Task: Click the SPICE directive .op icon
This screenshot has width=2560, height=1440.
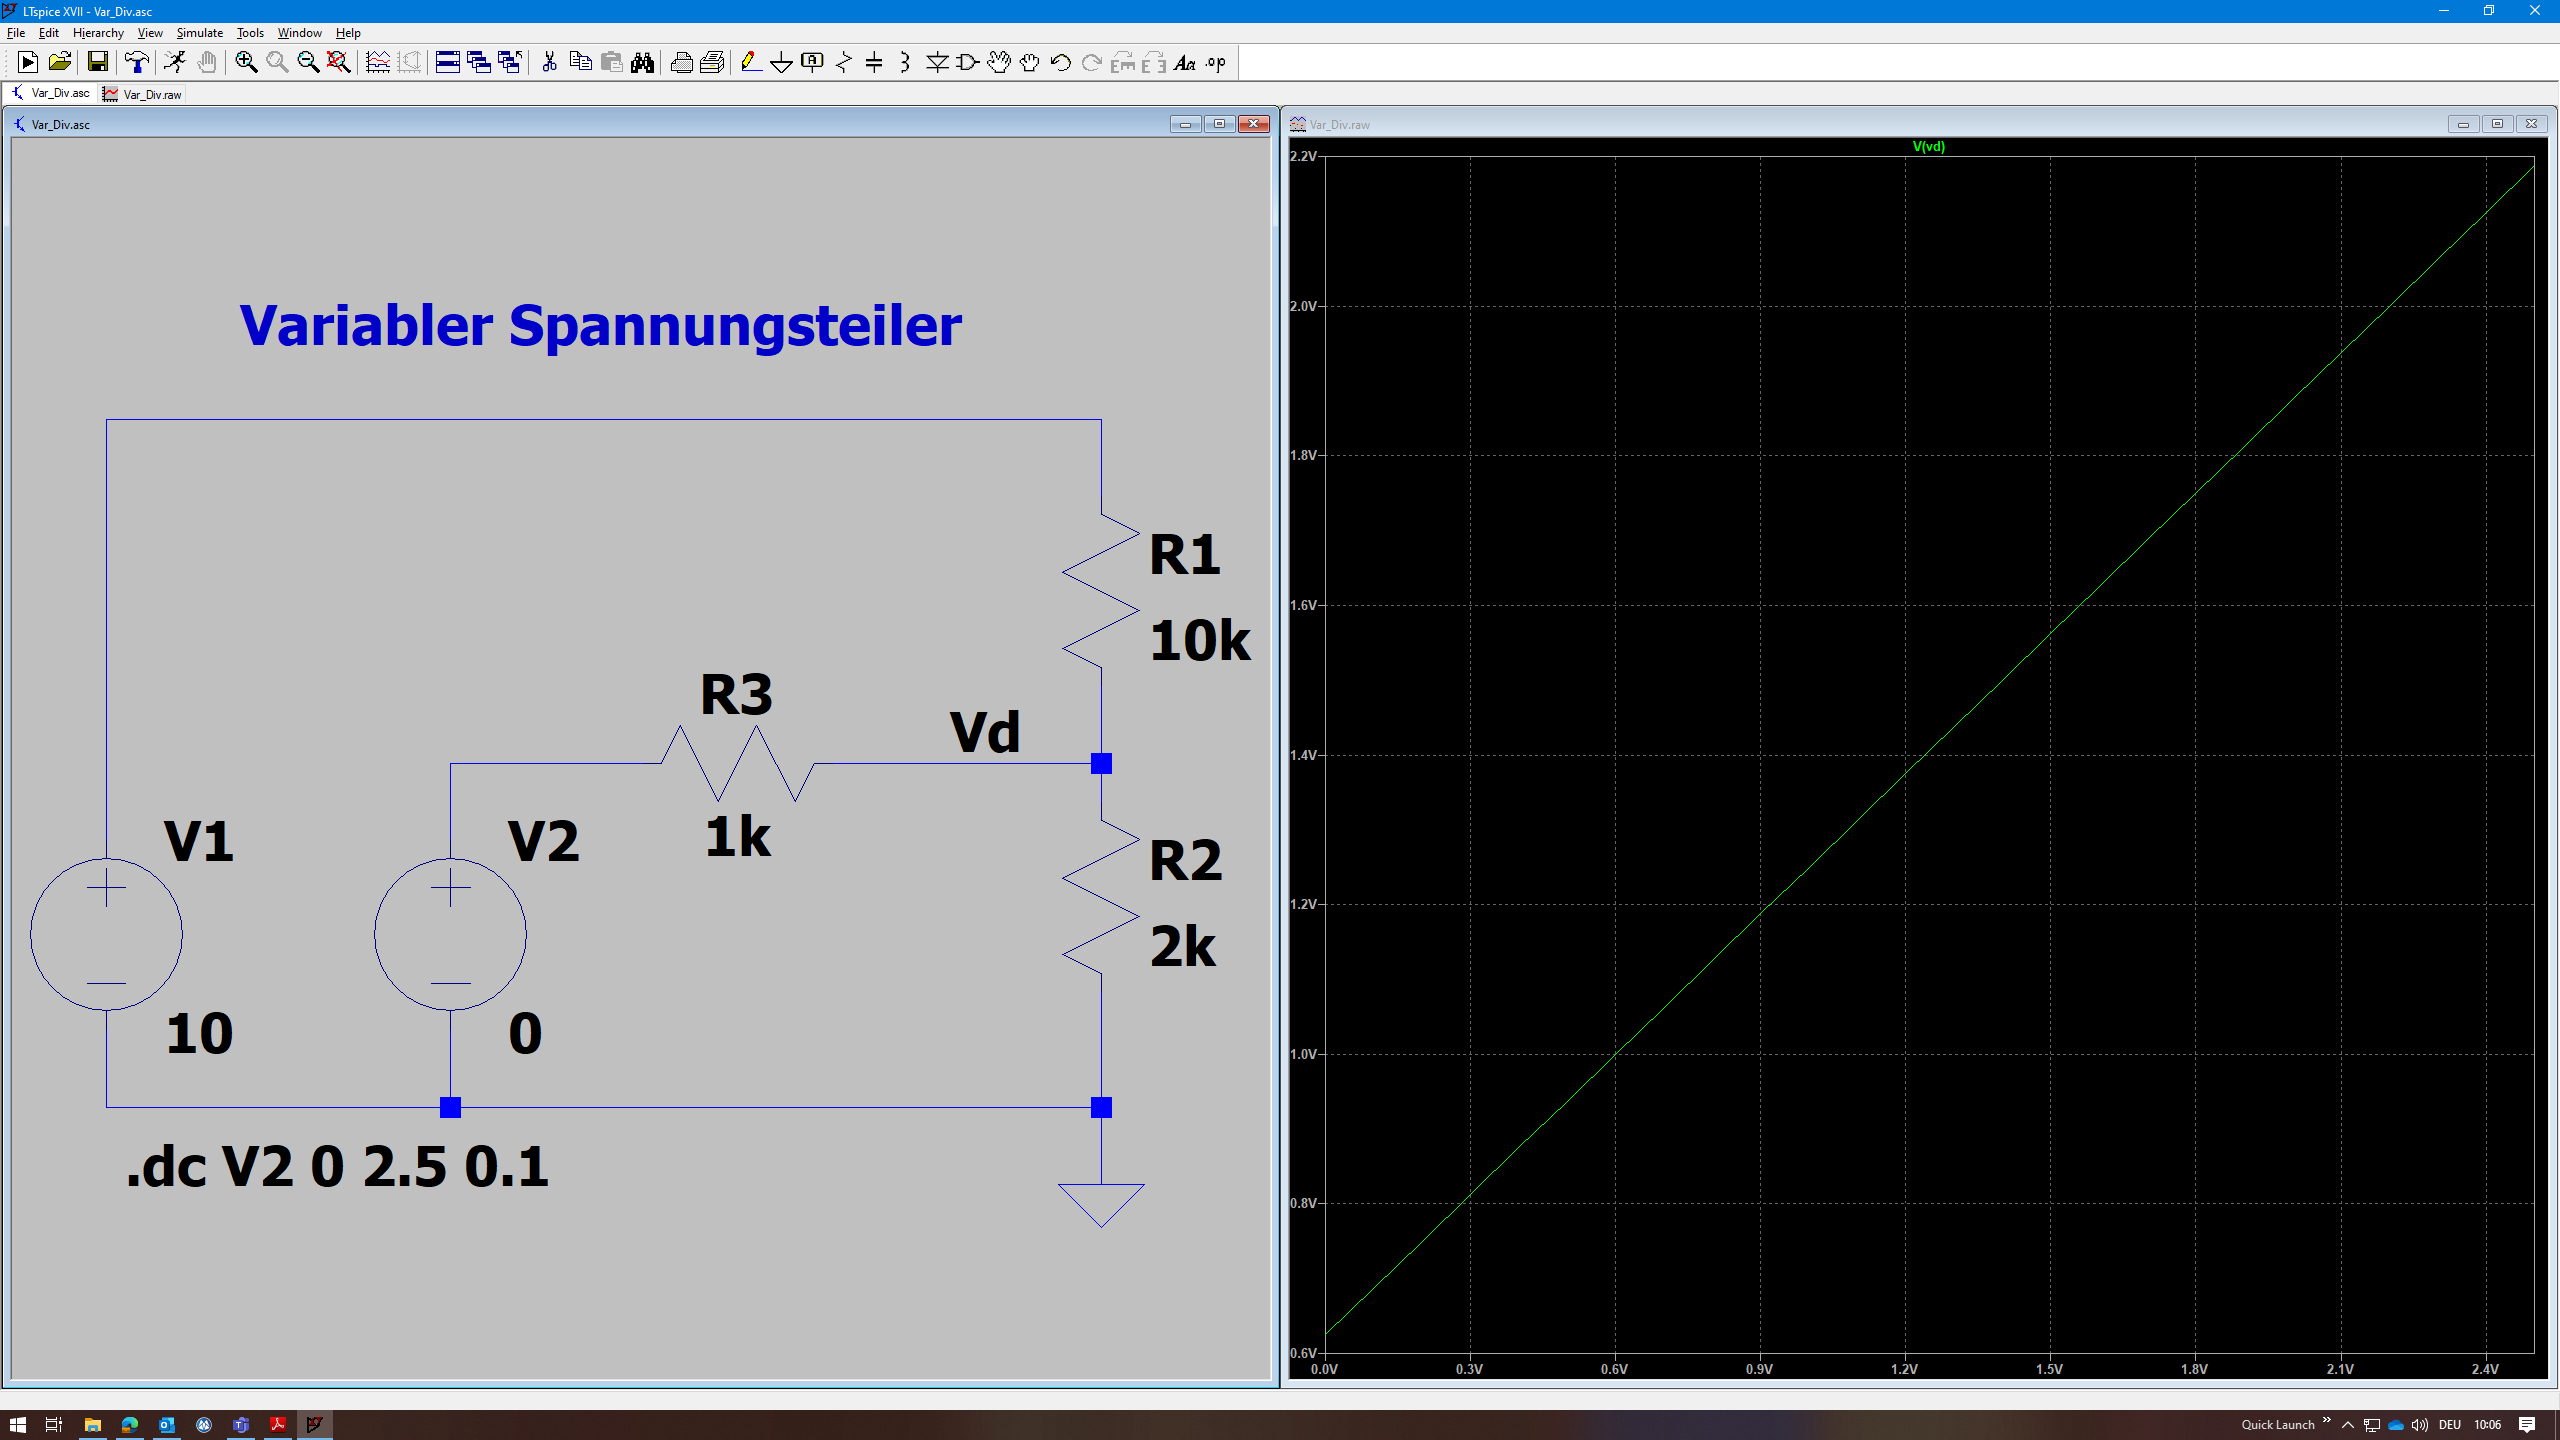Action: tap(1215, 63)
